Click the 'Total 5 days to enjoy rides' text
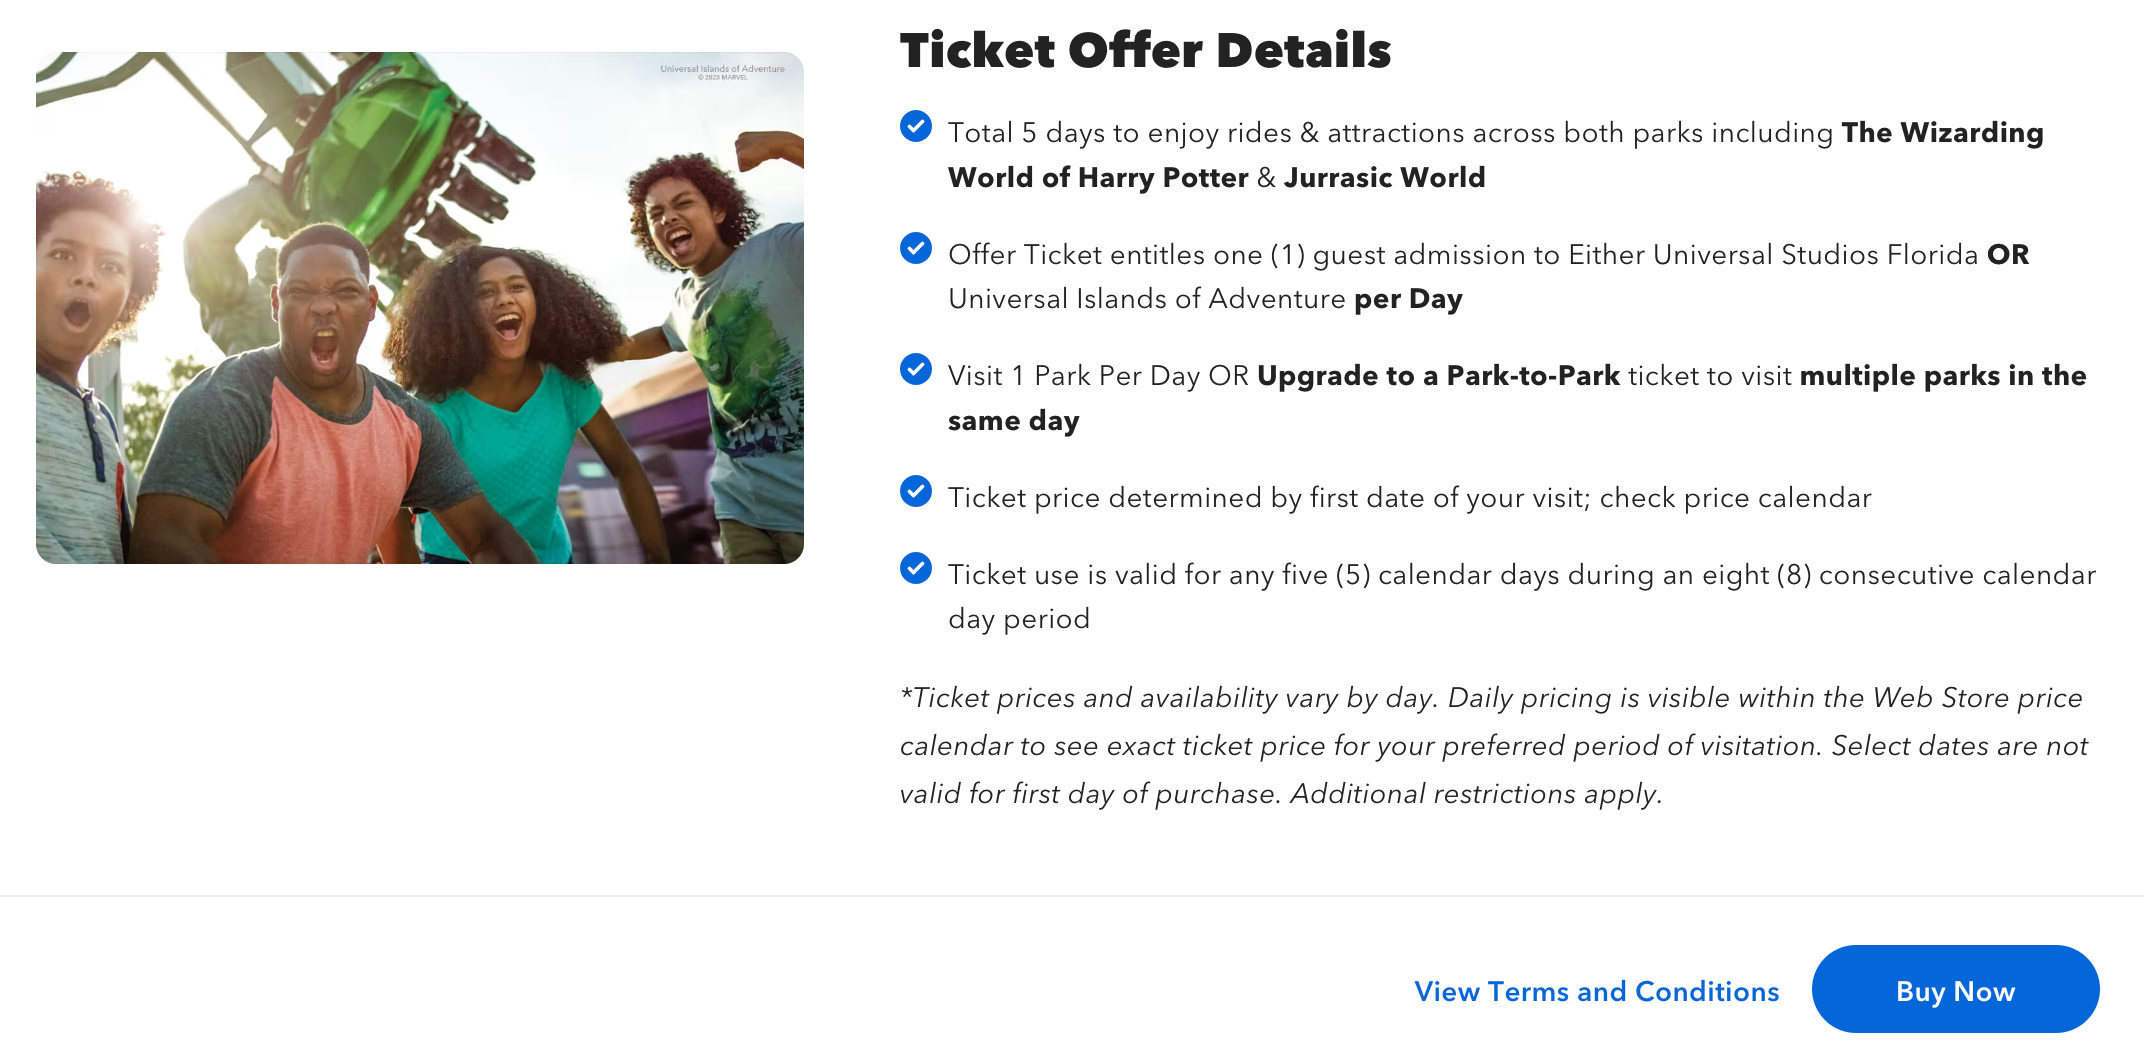Image resolution: width=2144 pixels, height=1062 pixels. click(x=1120, y=133)
